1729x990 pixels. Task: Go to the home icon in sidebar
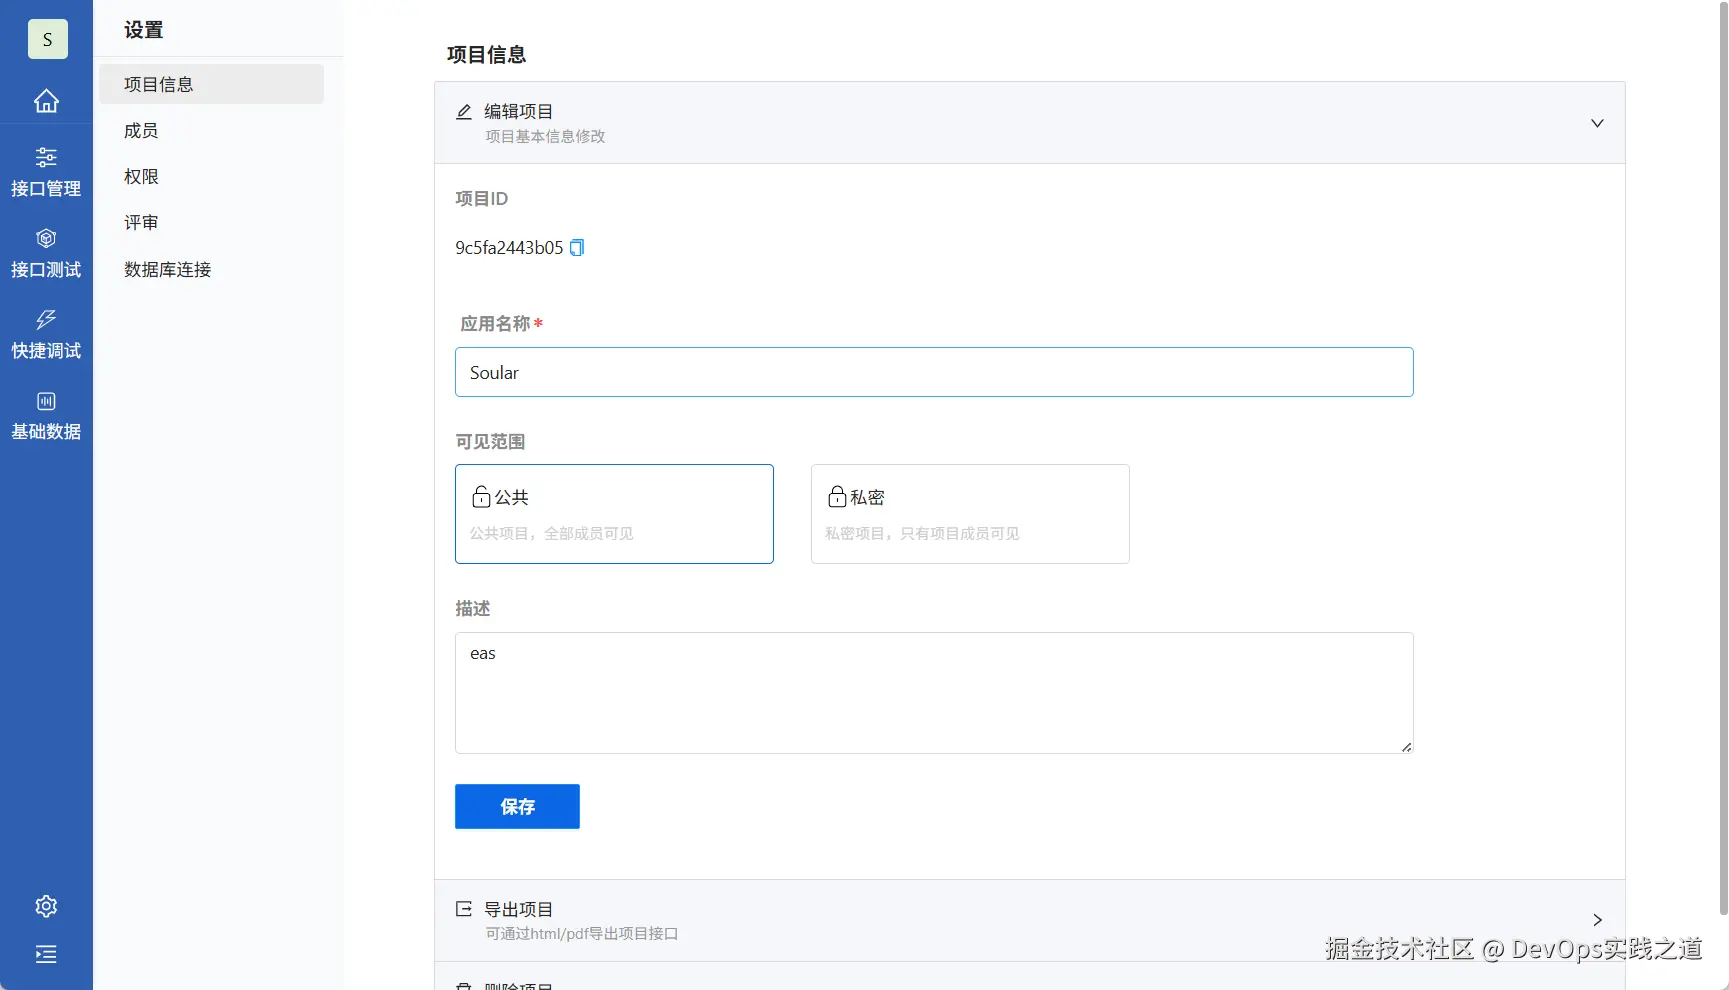pyautogui.click(x=46, y=101)
